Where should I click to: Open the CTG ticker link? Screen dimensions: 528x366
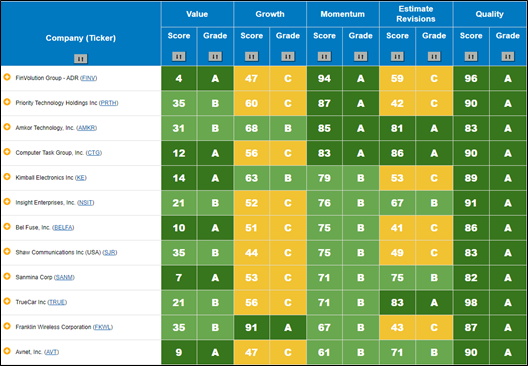click(x=94, y=153)
